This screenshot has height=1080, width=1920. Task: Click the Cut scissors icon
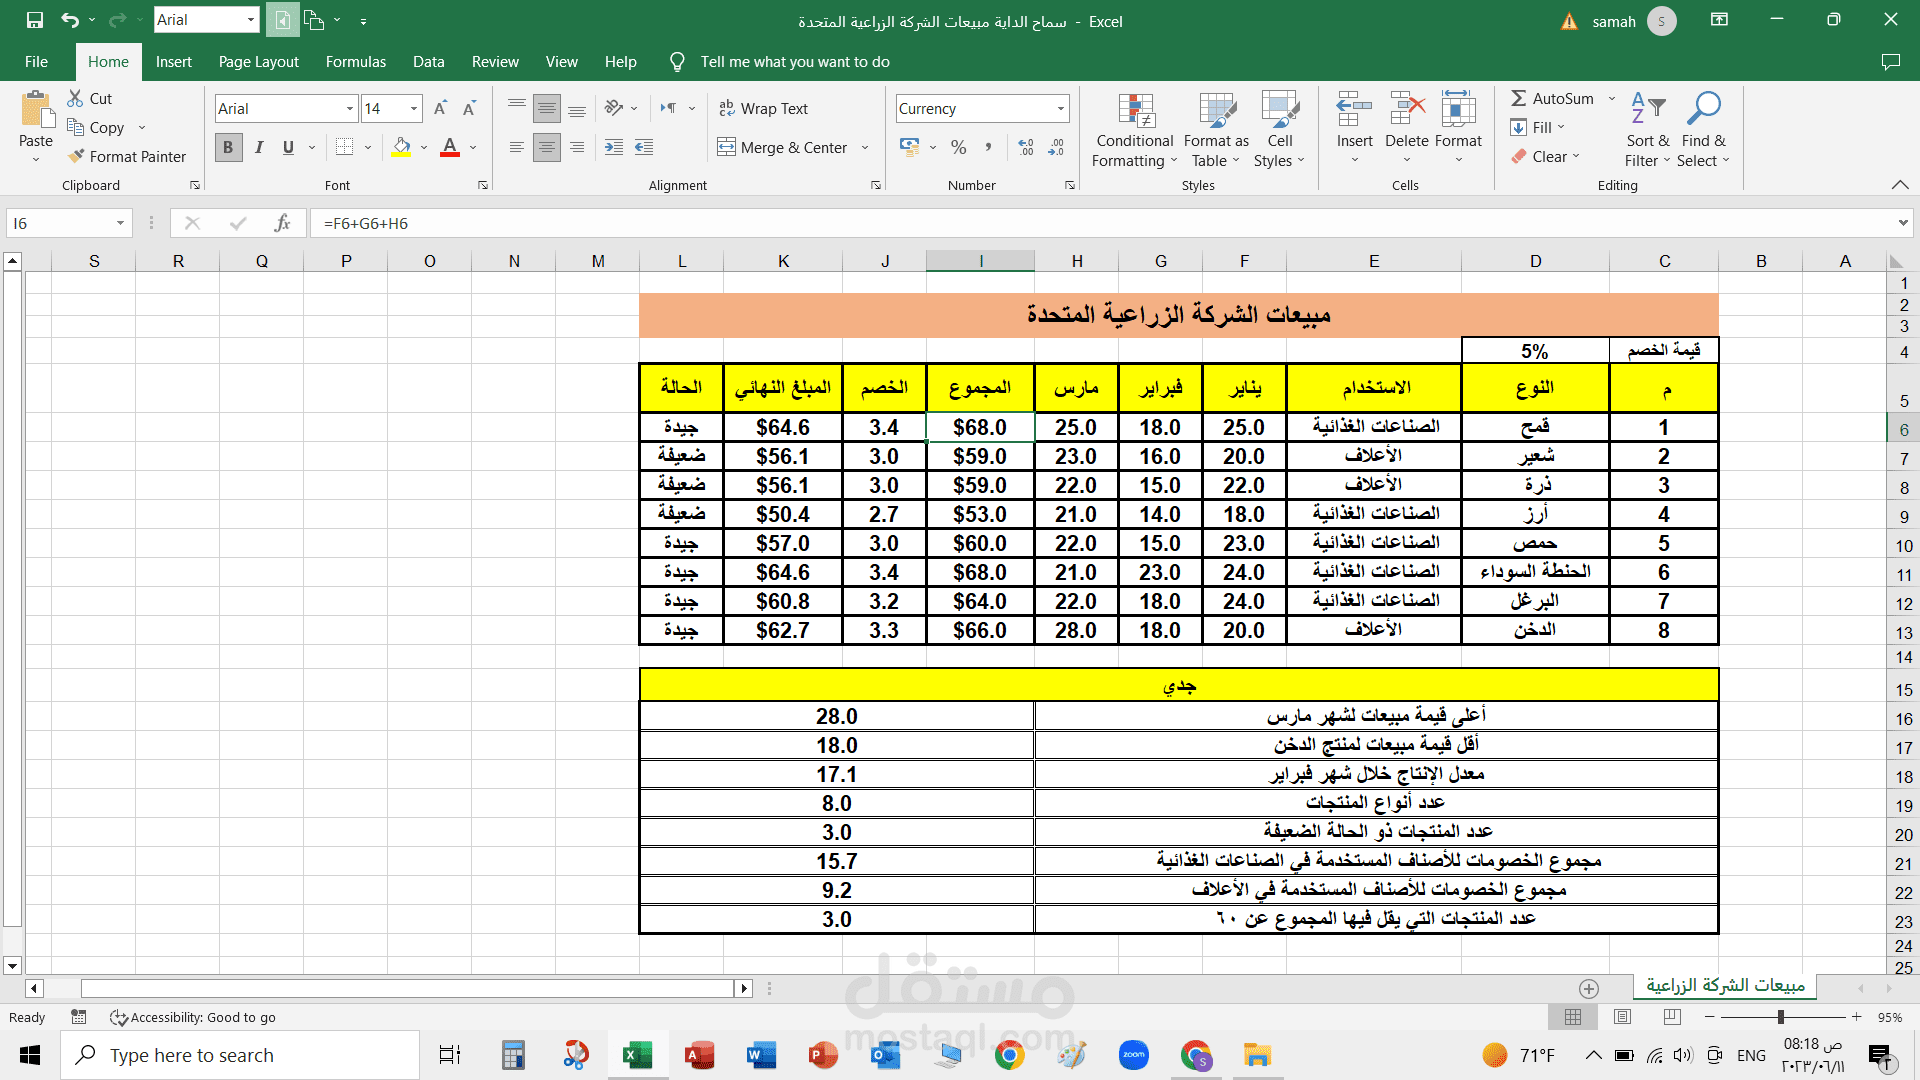coord(76,98)
